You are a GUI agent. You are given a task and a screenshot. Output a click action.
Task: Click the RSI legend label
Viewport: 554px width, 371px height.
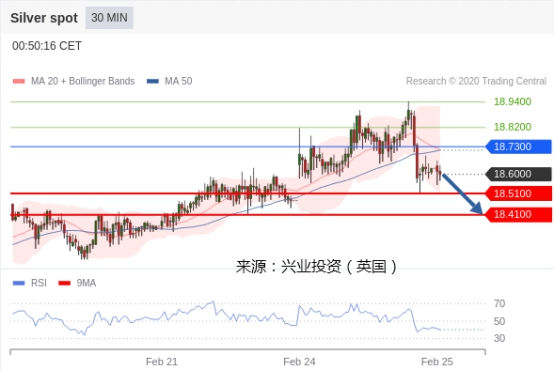point(39,283)
